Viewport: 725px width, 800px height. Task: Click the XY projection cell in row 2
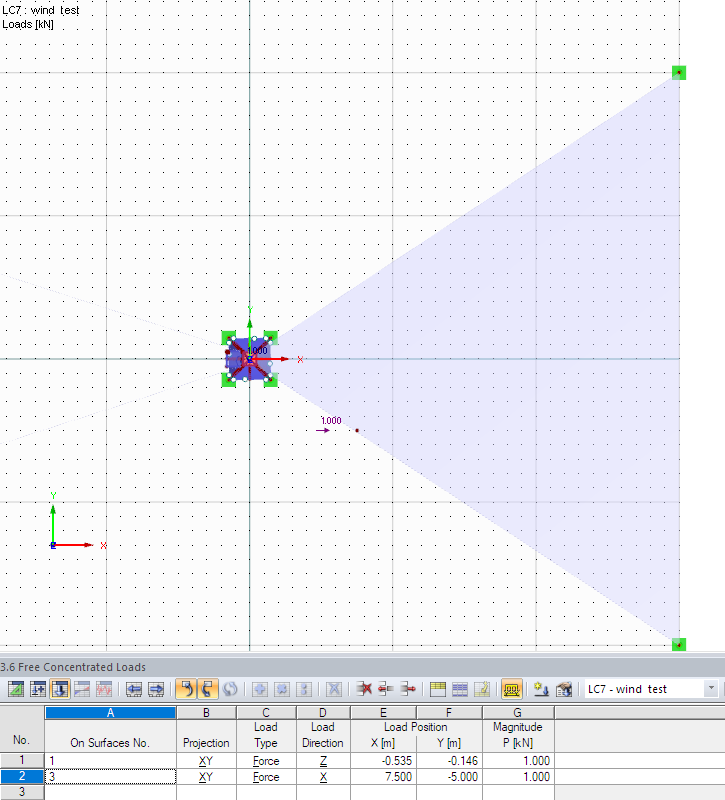pos(206,777)
